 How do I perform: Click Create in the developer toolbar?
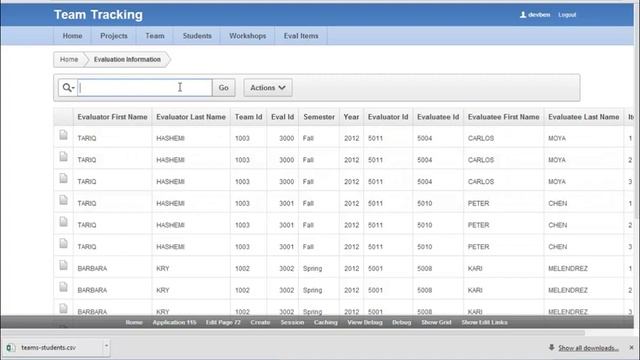coord(260,322)
